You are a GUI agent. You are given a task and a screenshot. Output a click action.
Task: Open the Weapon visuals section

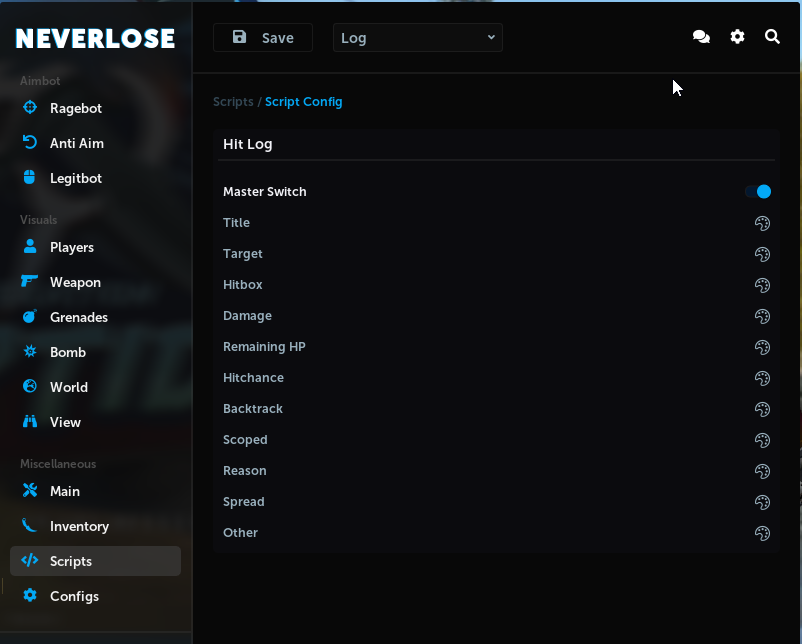(x=75, y=282)
